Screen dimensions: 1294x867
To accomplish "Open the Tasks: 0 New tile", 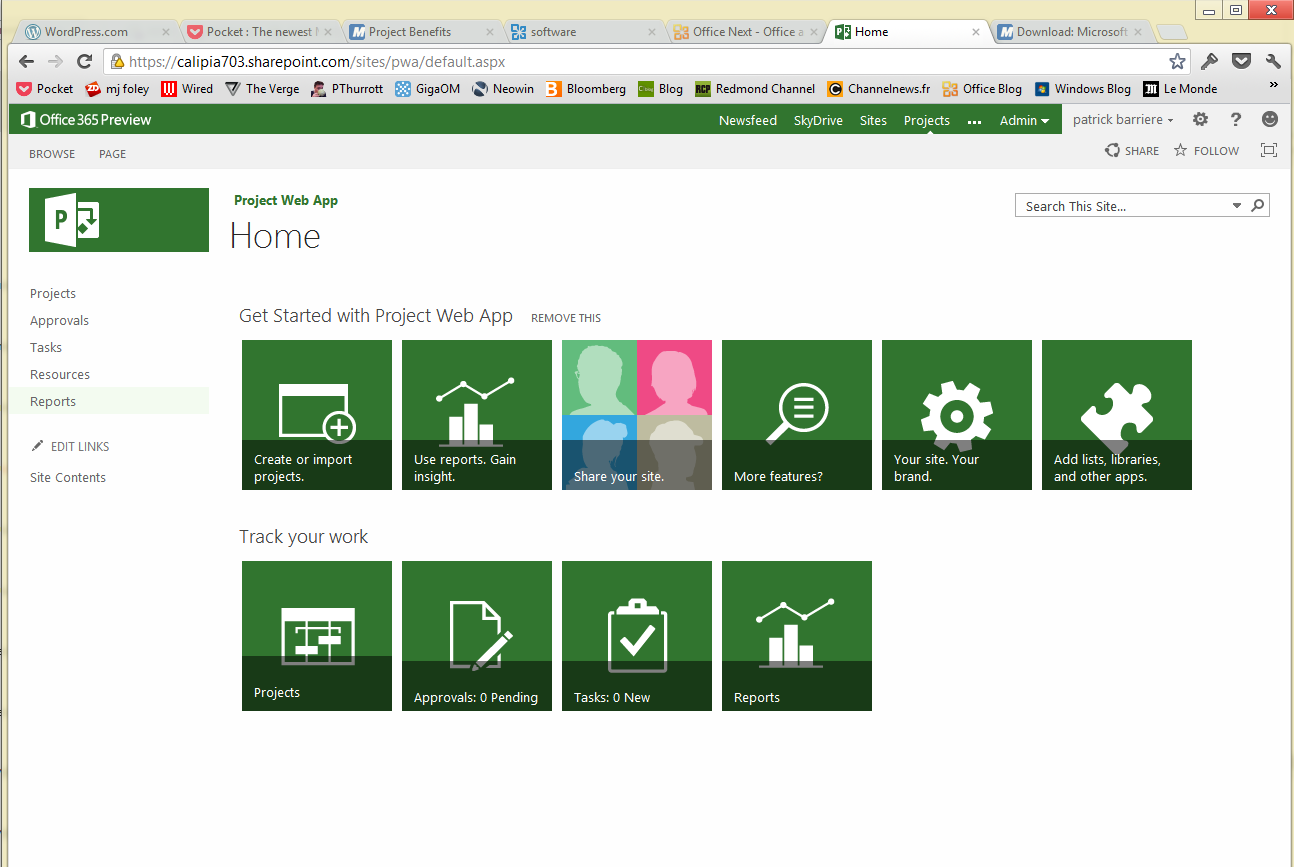I will pyautogui.click(x=637, y=636).
